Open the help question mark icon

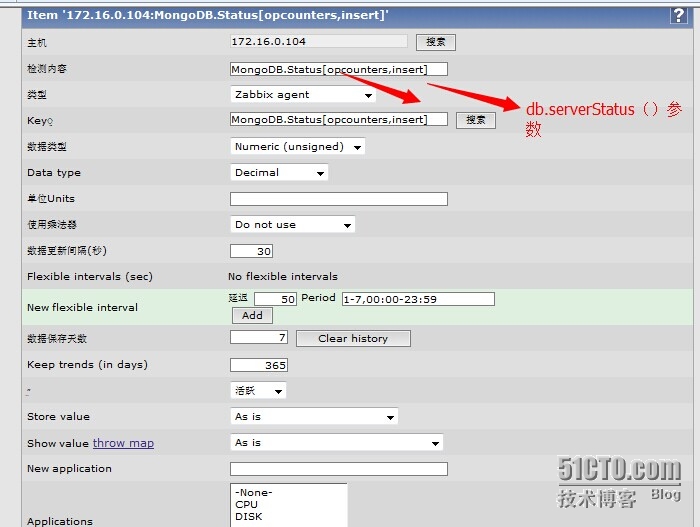point(679,15)
